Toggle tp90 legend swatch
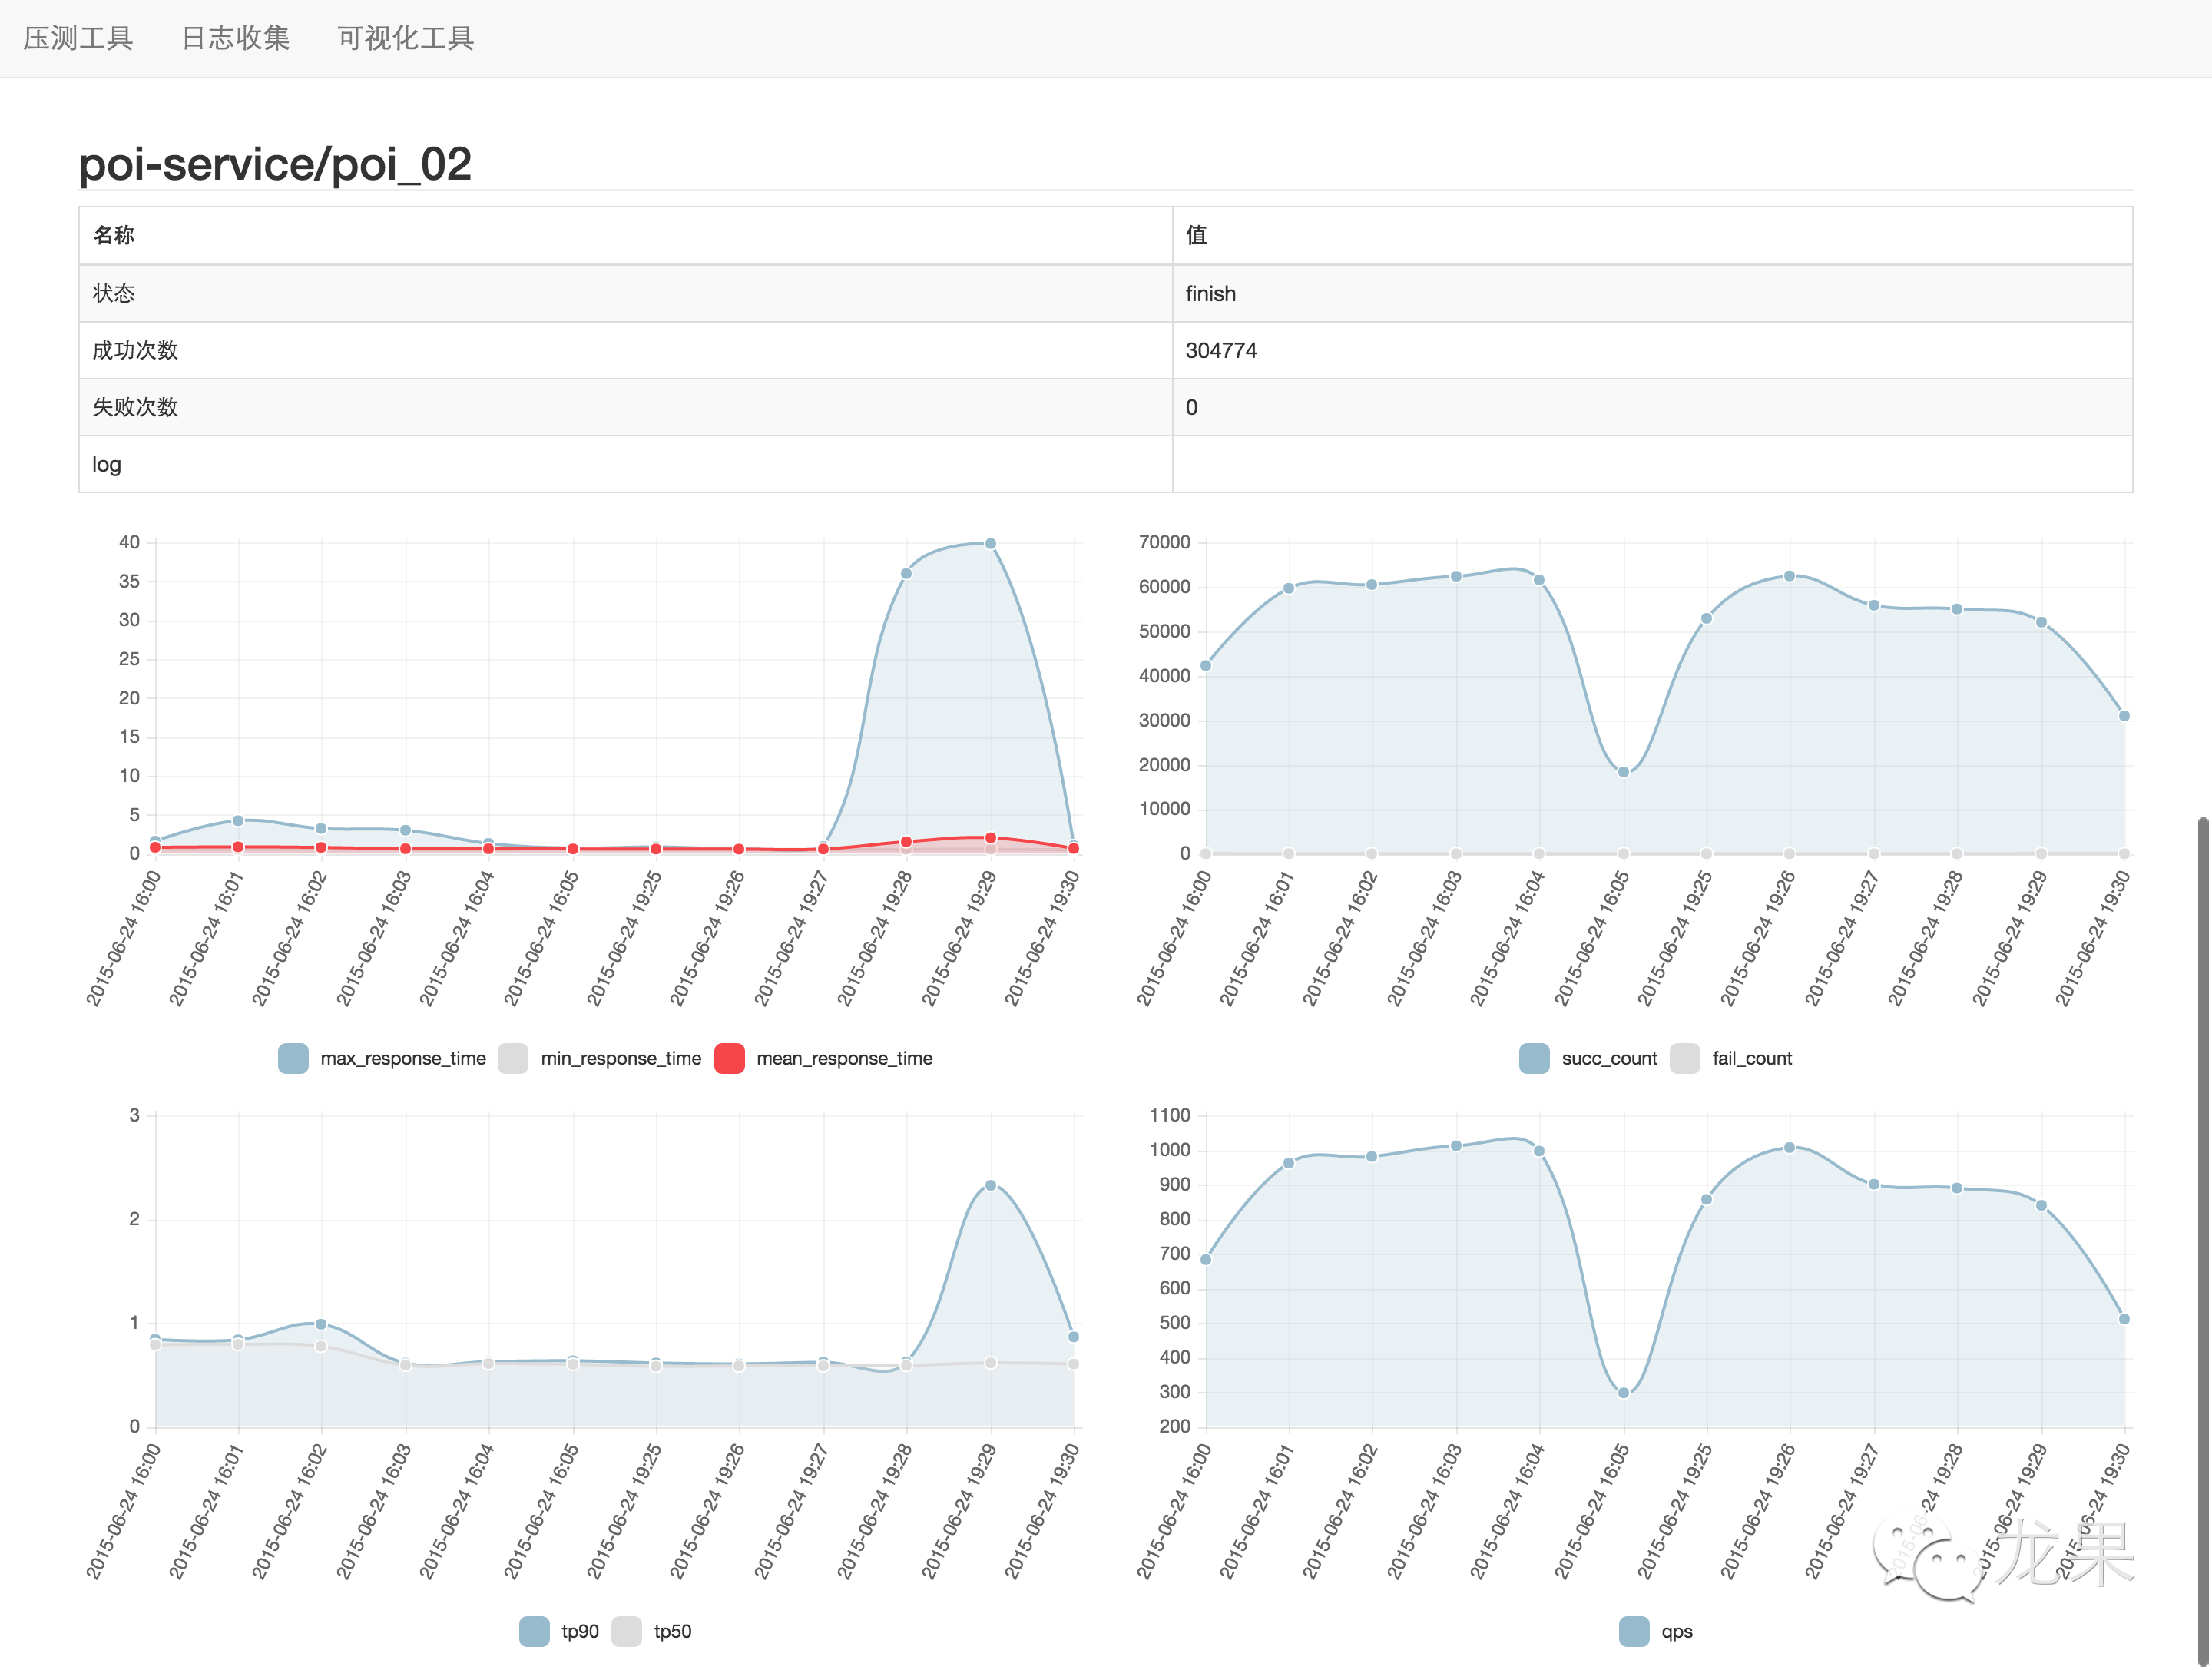Screen dimensions: 2212x1670 click(x=534, y=1631)
